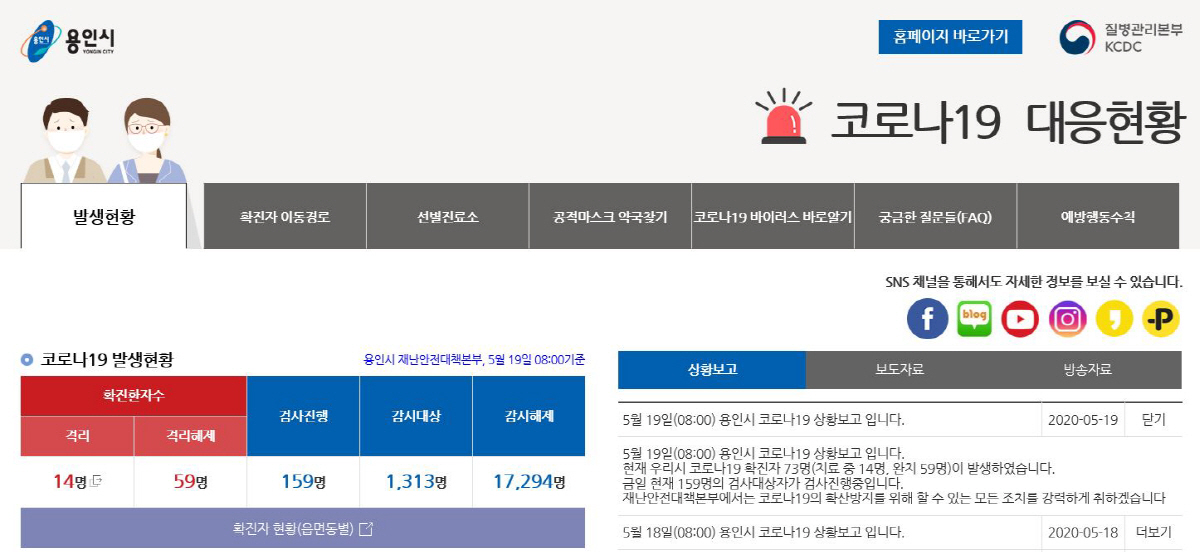
Task: Go to 공적마스크 약국찾기 menu
Action: pyautogui.click(x=610, y=216)
